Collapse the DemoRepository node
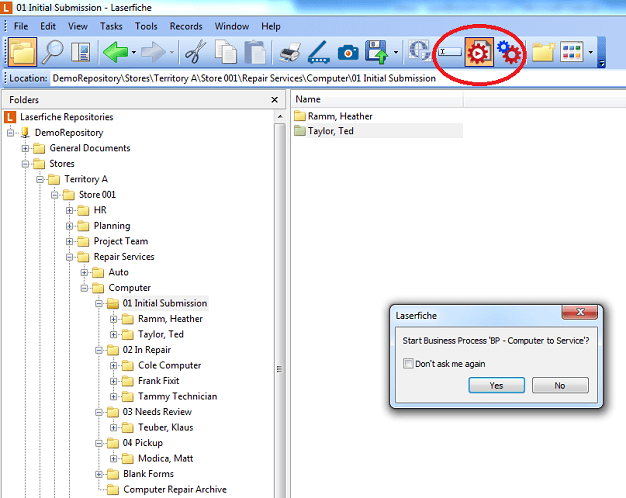Screen dimensions: 626x498 [10, 133]
